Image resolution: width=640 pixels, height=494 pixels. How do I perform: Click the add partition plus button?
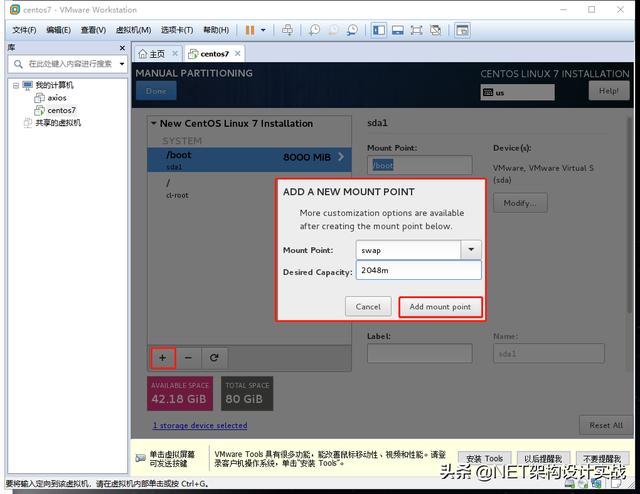click(x=162, y=358)
